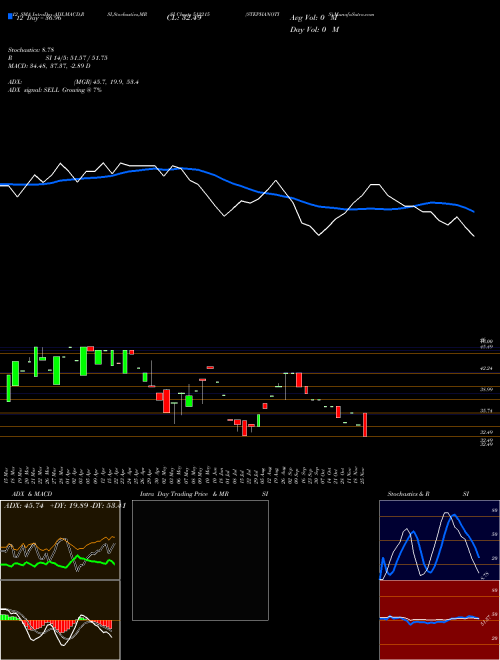
Task: Click the 'CL: 32.49' closing price label
Action: click(x=184, y=18)
